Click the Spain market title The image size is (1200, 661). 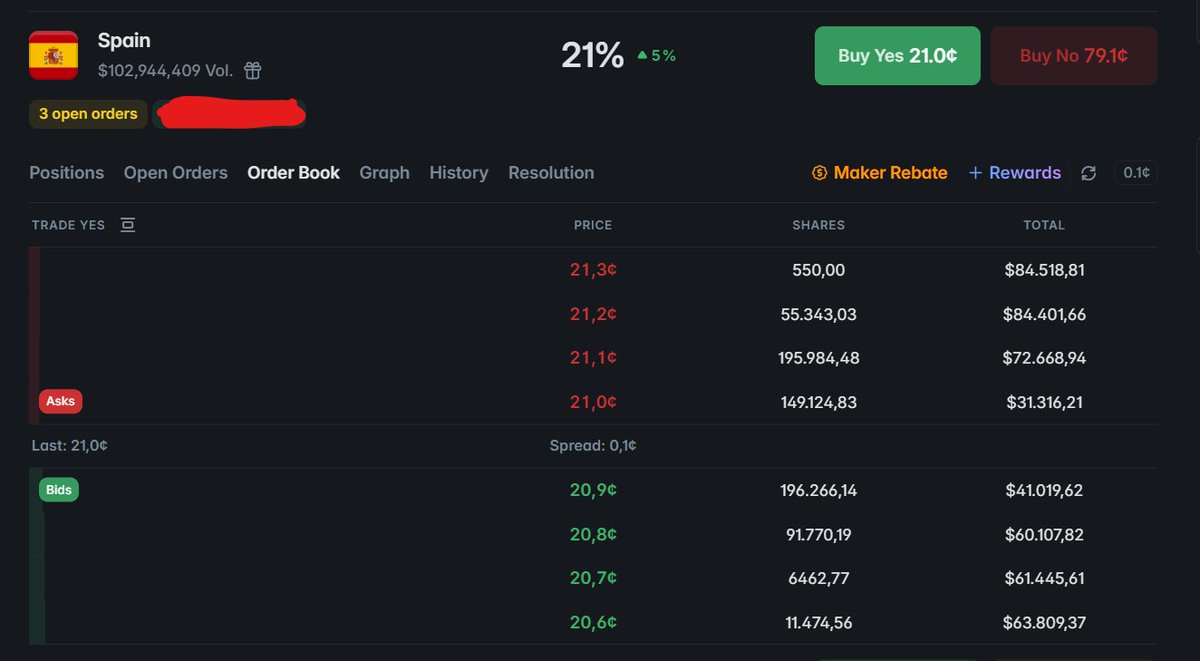pos(124,41)
